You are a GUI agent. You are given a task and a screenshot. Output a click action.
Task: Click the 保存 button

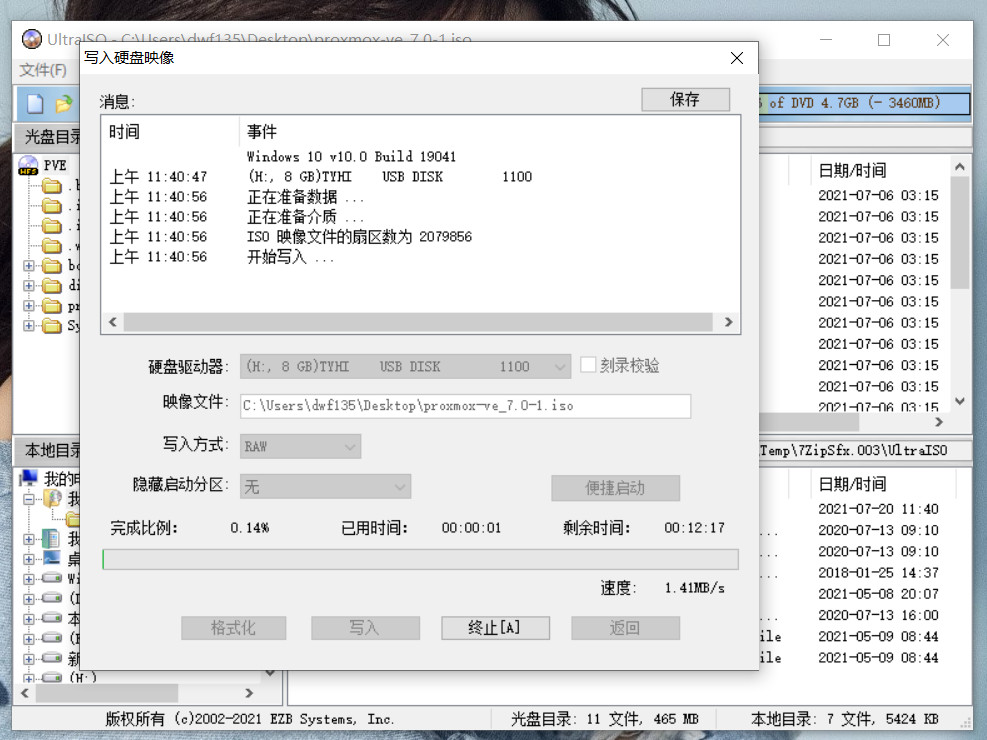[x=685, y=99]
